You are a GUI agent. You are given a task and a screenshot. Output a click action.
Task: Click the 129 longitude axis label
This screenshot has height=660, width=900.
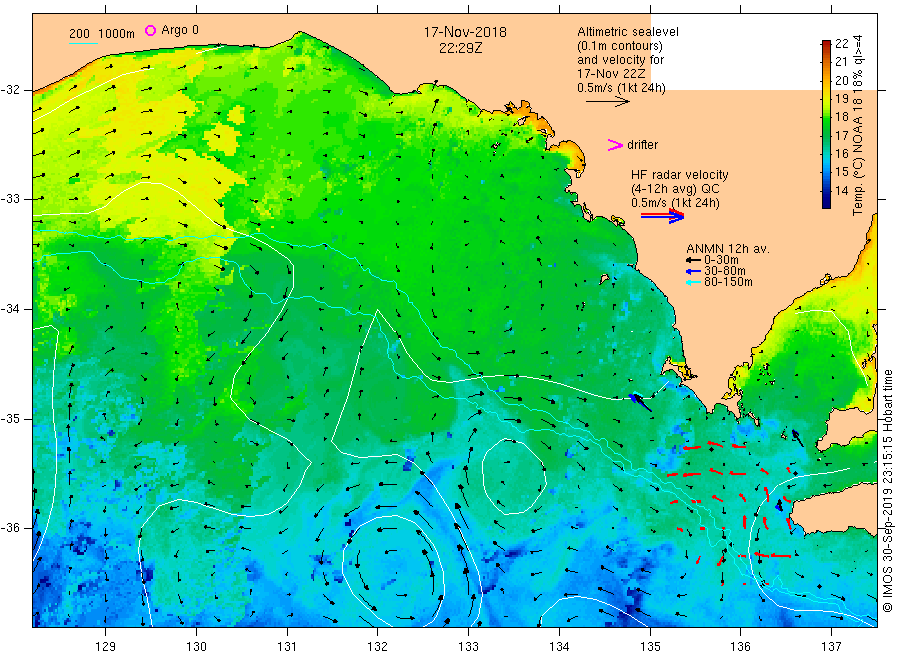click(x=106, y=647)
